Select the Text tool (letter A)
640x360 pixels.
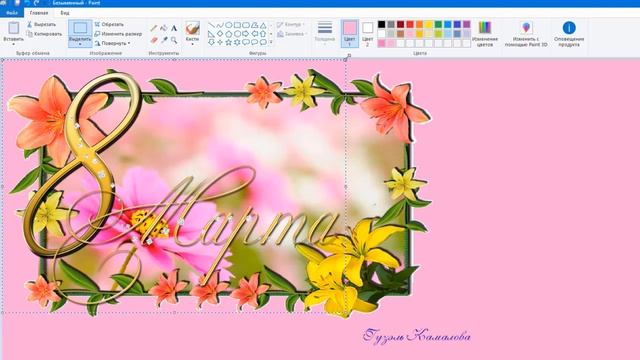[174, 28]
